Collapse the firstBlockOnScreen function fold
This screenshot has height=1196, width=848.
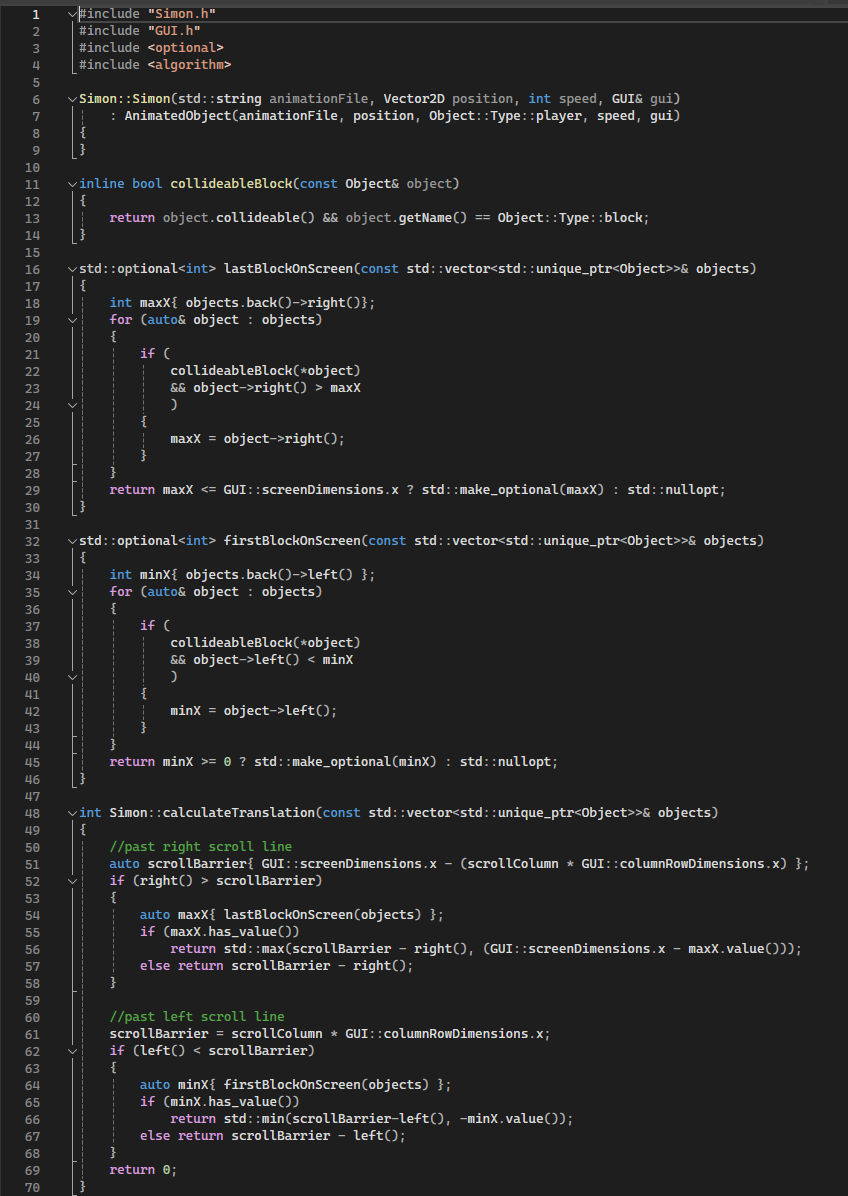pyautogui.click(x=70, y=540)
